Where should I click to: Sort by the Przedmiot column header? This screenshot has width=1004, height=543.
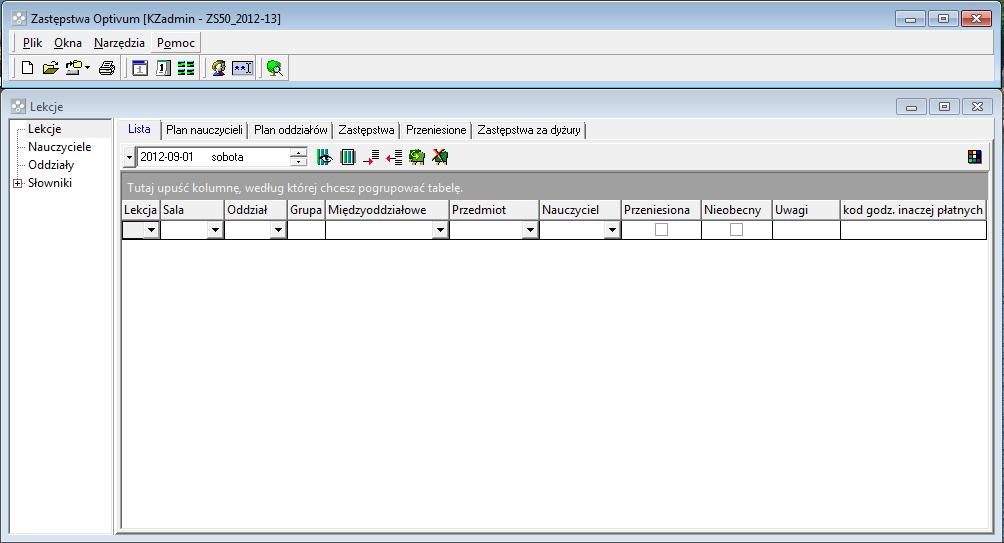[494, 210]
